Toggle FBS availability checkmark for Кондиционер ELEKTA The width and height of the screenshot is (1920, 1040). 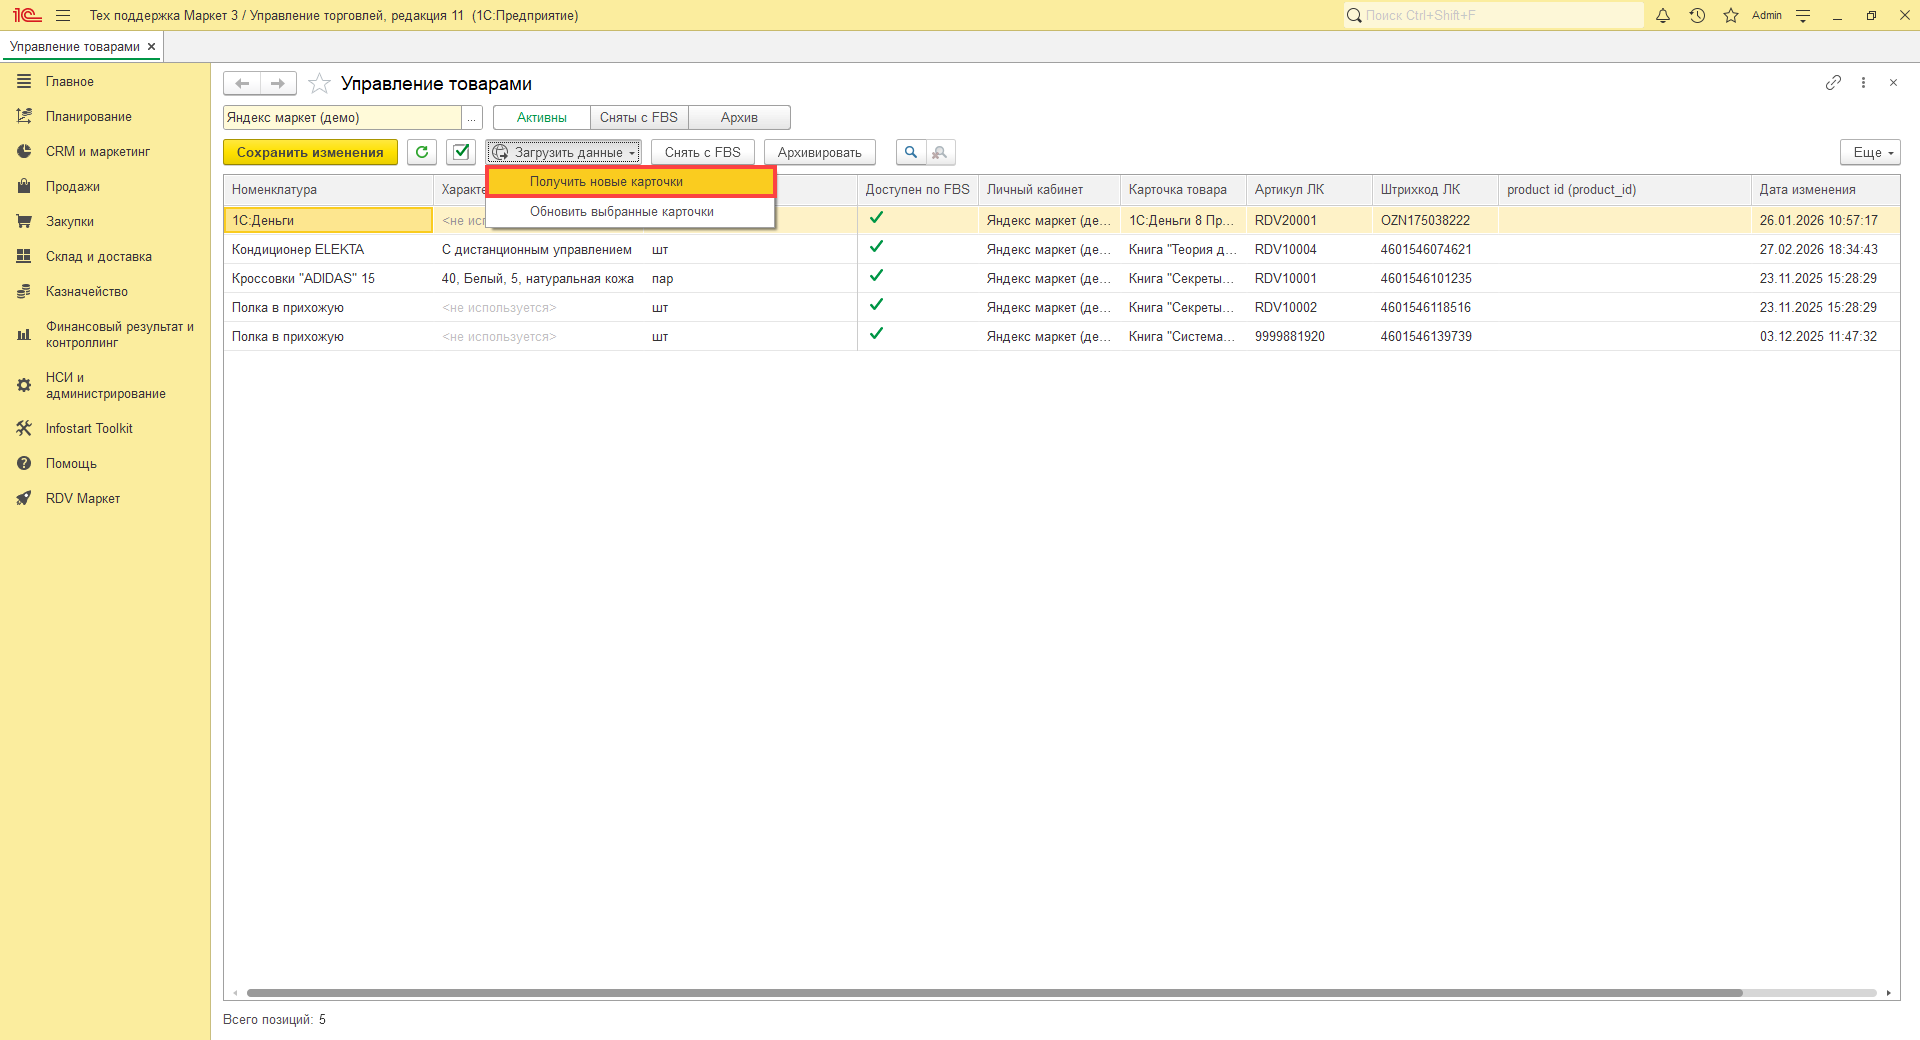[x=876, y=247]
